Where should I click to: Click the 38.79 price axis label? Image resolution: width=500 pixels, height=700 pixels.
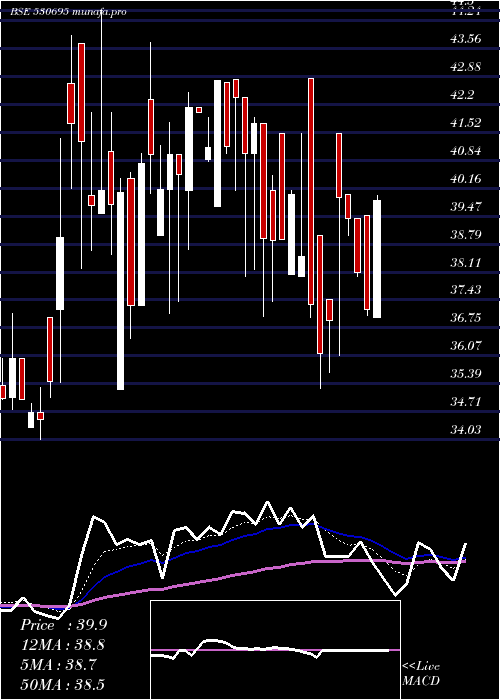pos(466,234)
